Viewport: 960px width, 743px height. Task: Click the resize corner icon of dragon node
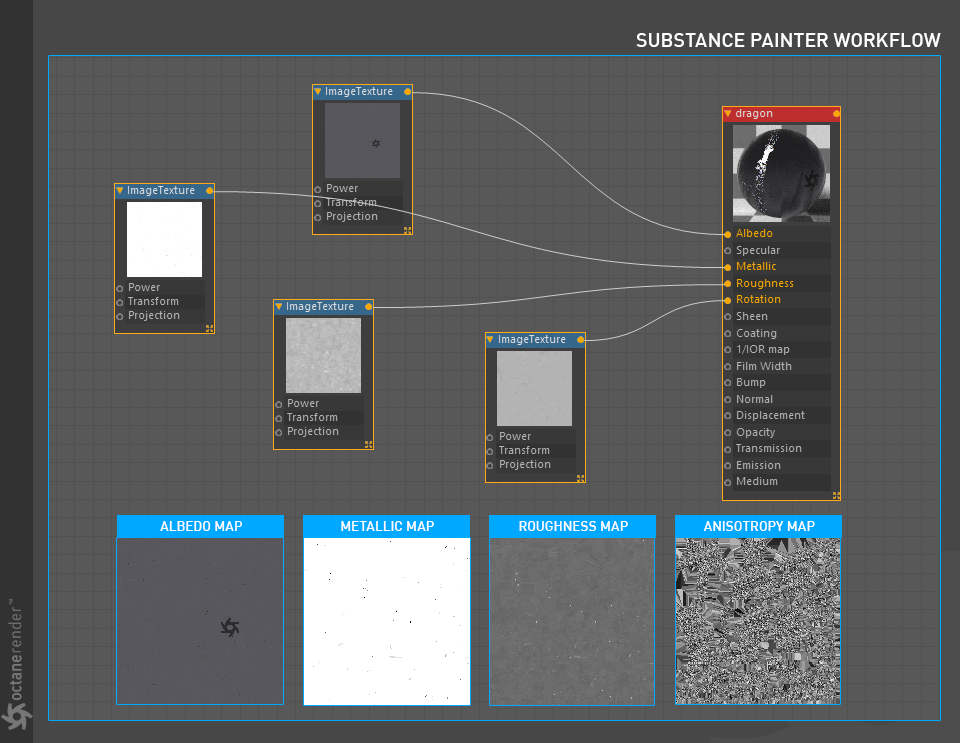[836, 496]
